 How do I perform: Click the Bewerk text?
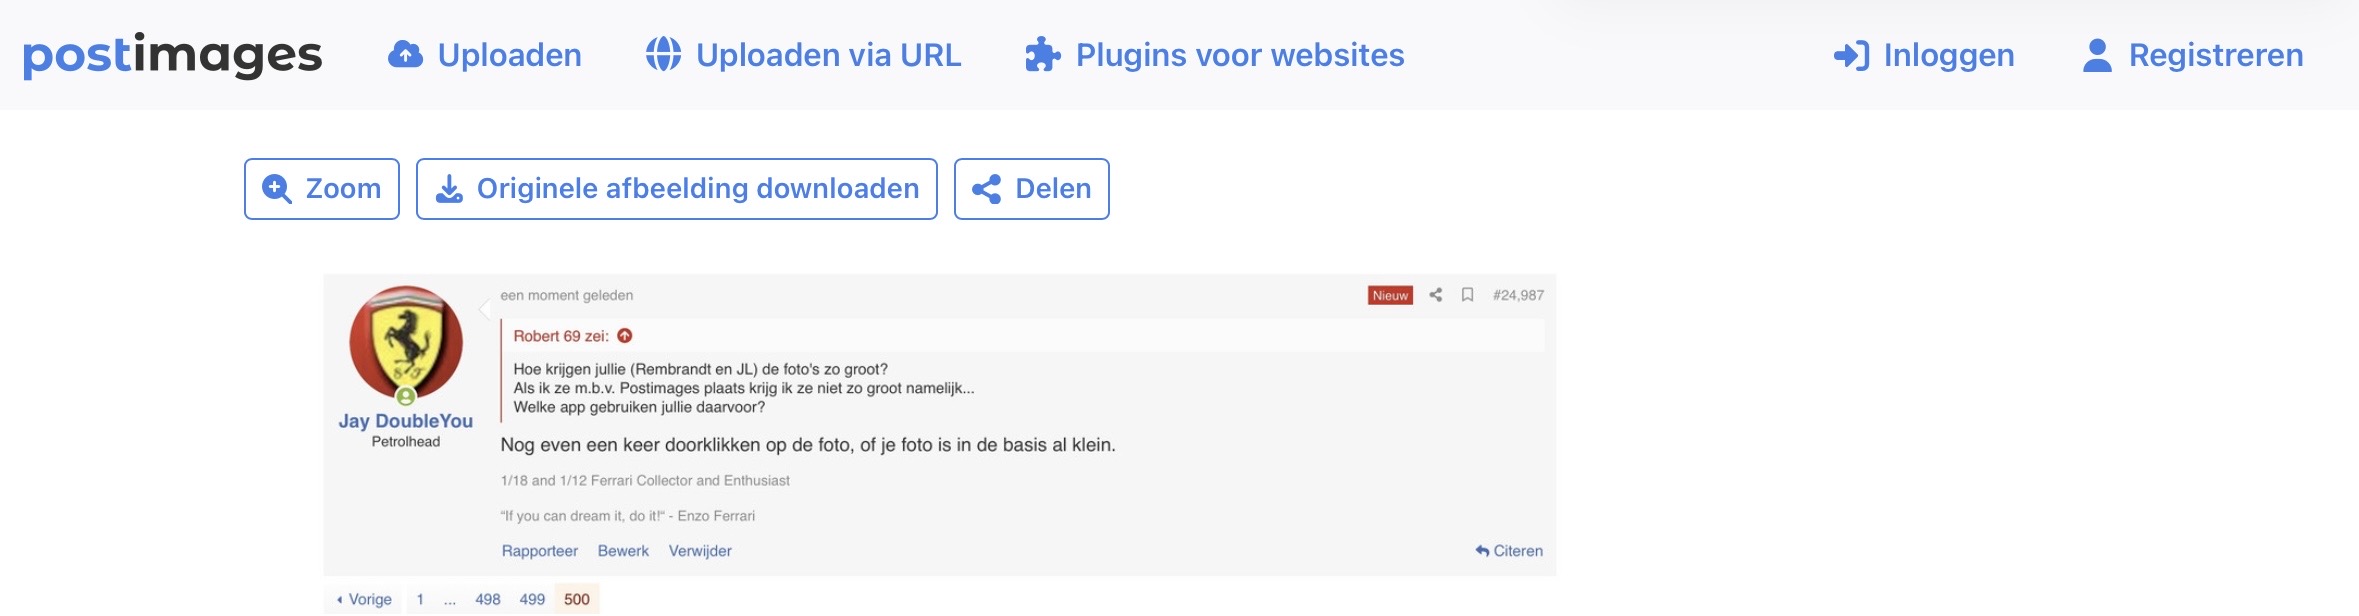623,551
